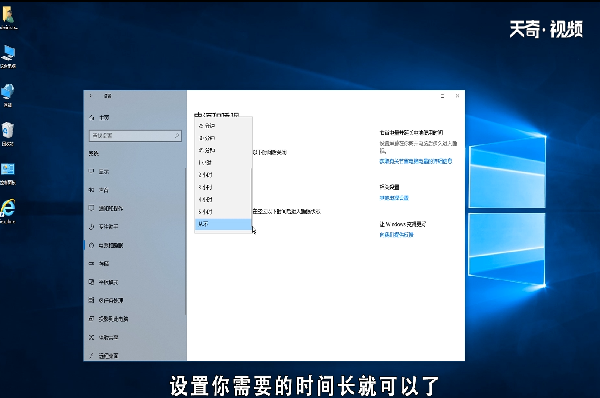Open the feedback link under 让 Windows 变得更好

click(x=396, y=235)
